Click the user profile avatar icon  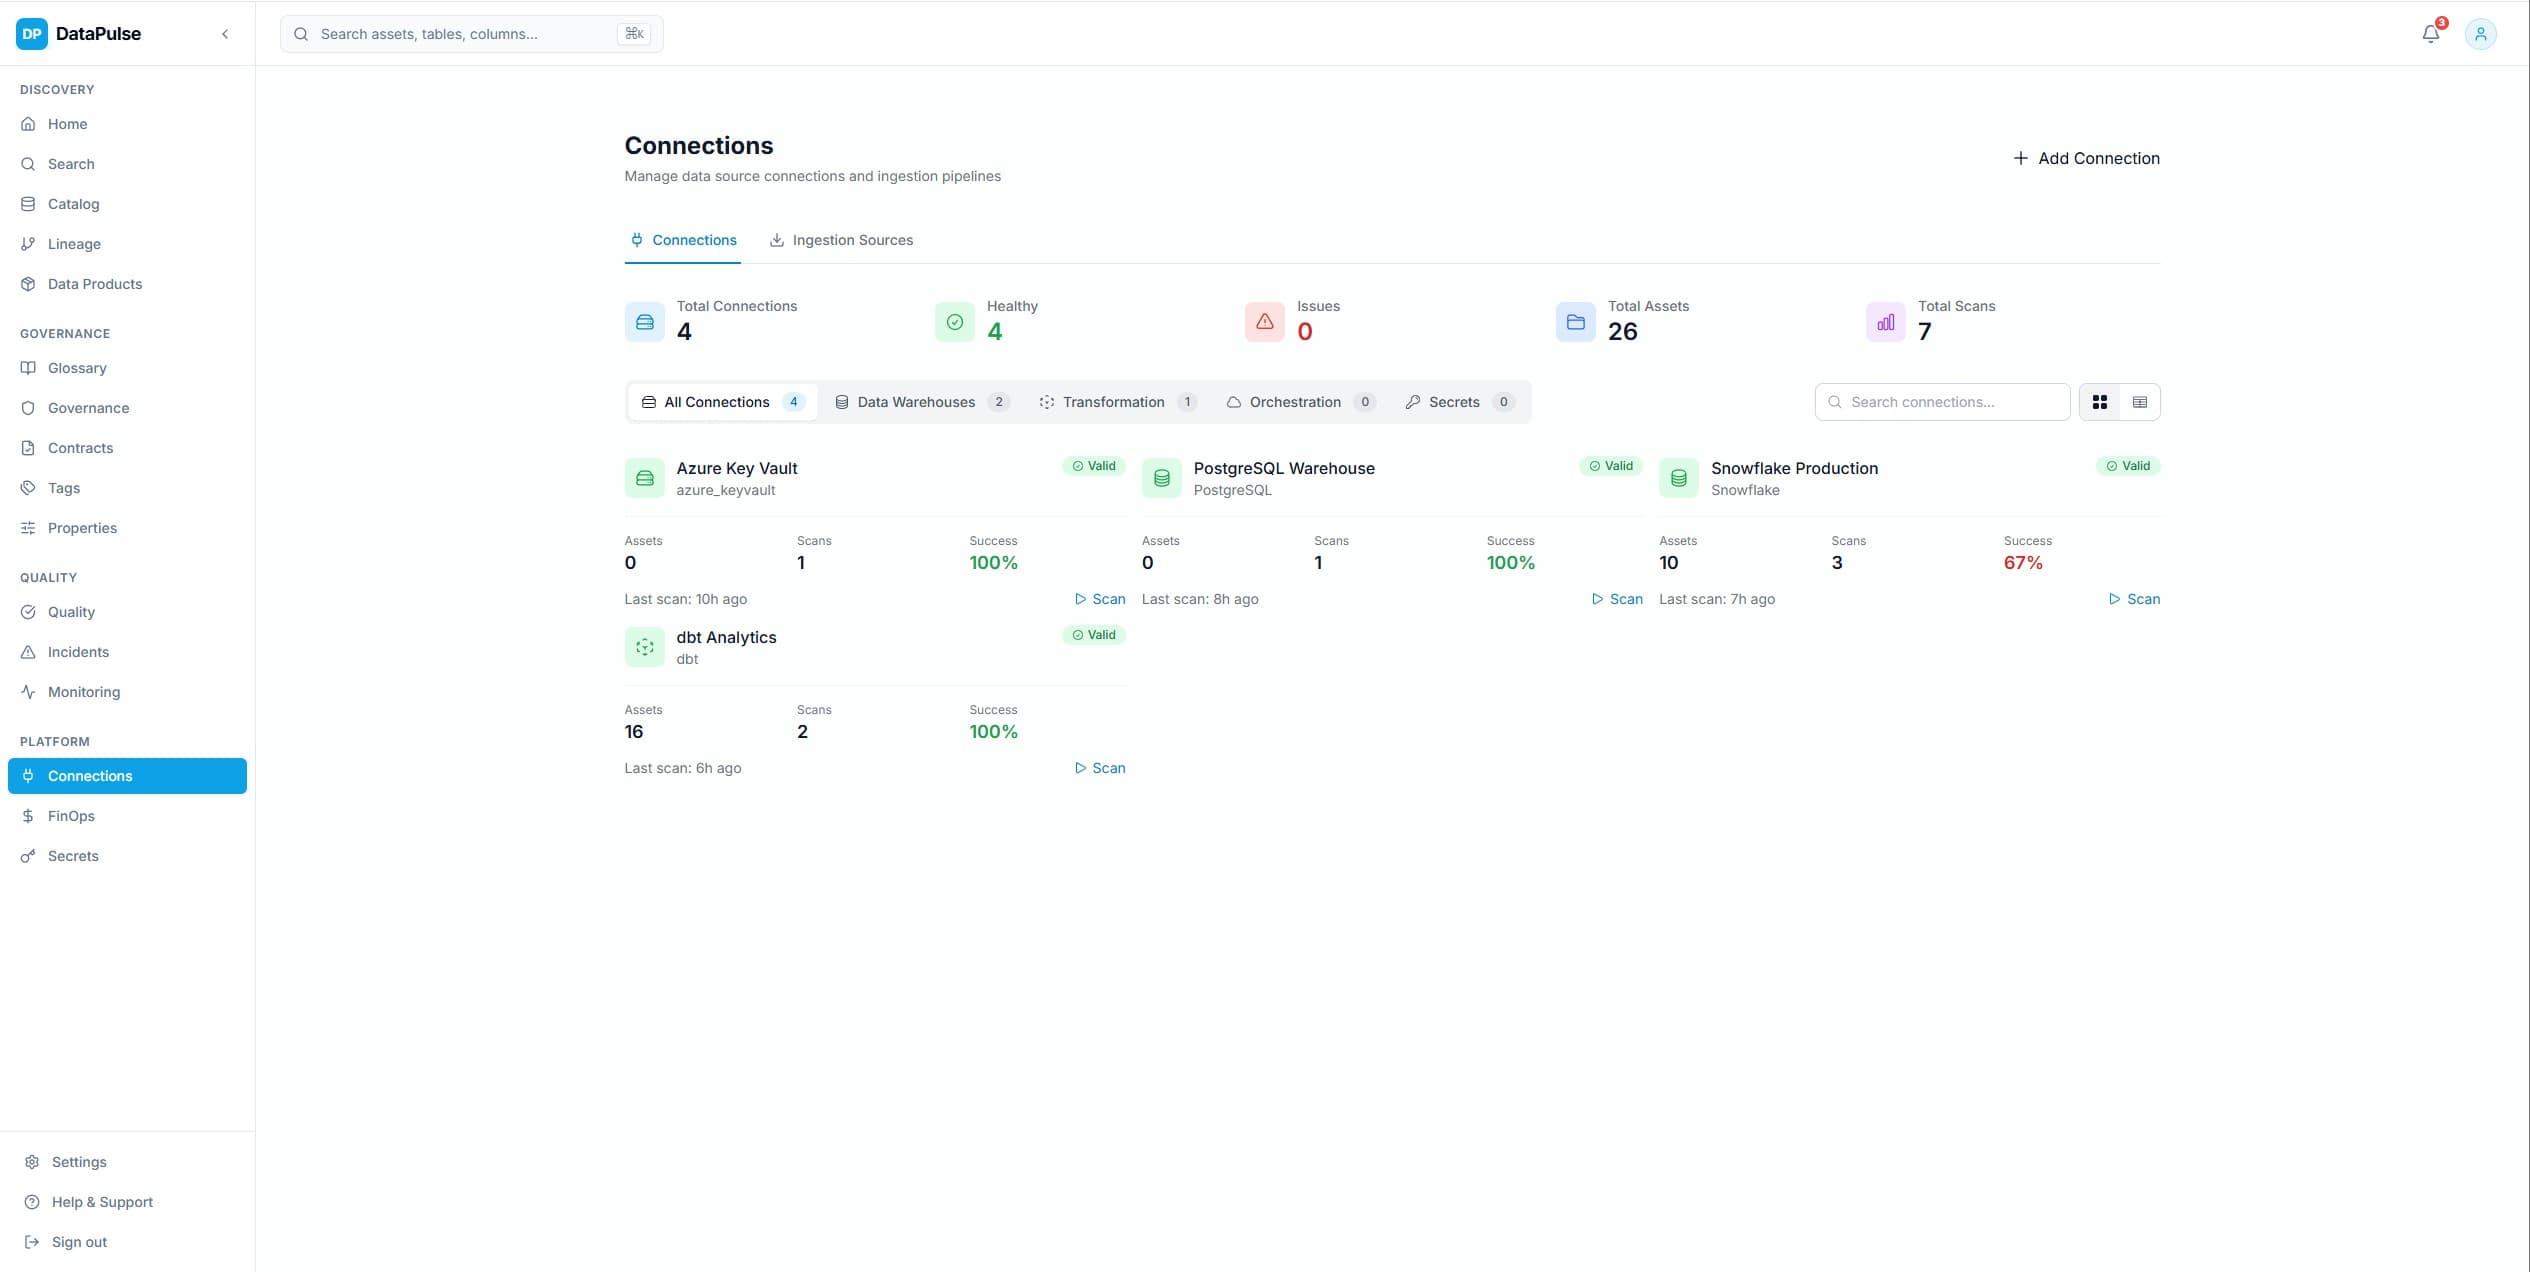pyautogui.click(x=2480, y=34)
